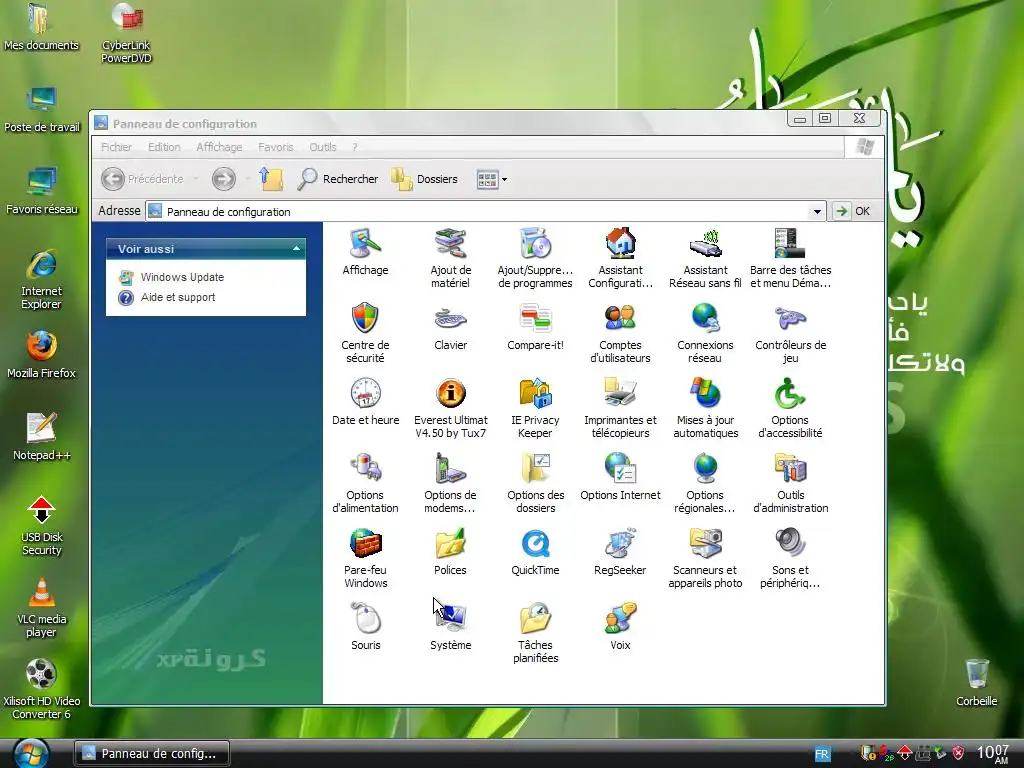Select Notepad++ desktop icon
The image size is (1024, 768).
click(x=41, y=437)
